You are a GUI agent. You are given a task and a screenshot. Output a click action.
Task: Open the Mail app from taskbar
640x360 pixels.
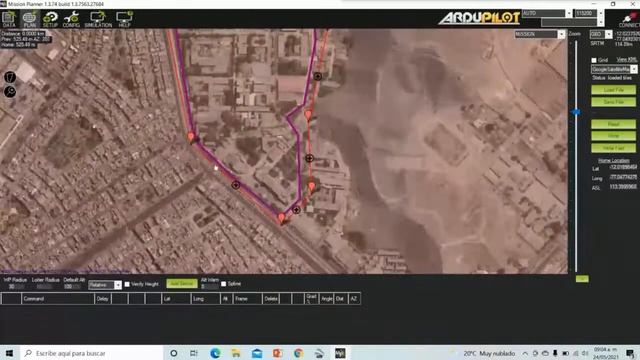[x=257, y=353]
